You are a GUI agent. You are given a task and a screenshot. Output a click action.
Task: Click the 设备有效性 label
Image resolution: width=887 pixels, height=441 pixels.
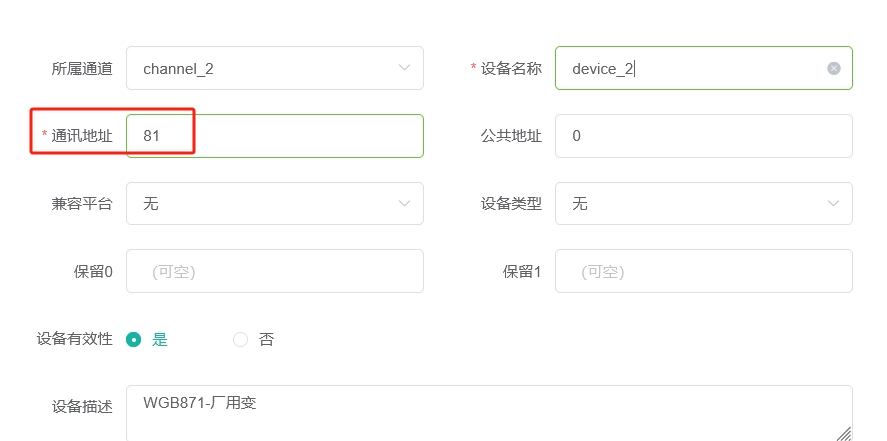click(75, 339)
